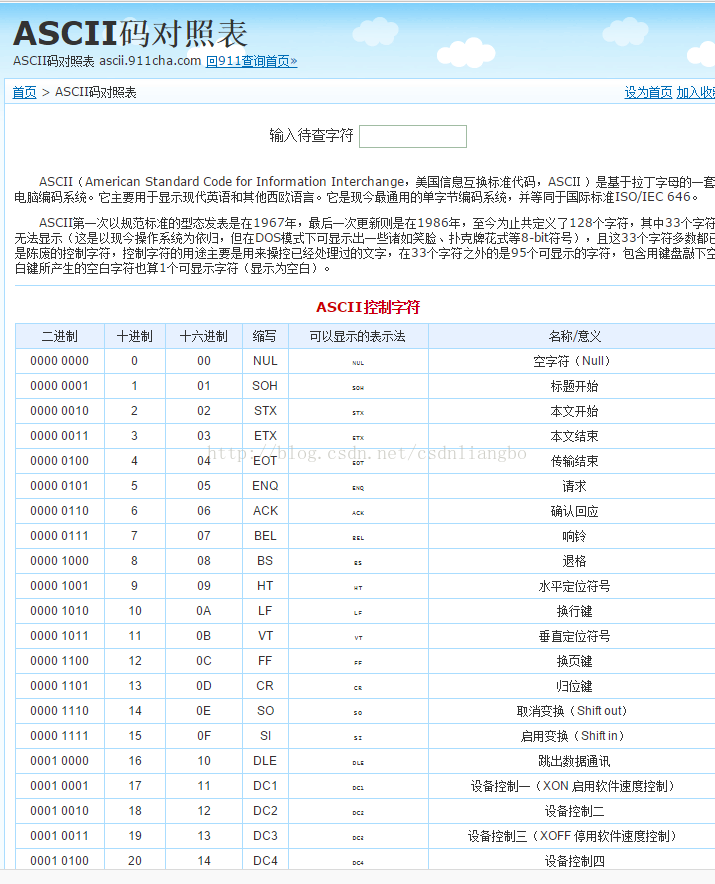Select the HT abbreviation cell
The image size is (715, 884).
tap(265, 586)
